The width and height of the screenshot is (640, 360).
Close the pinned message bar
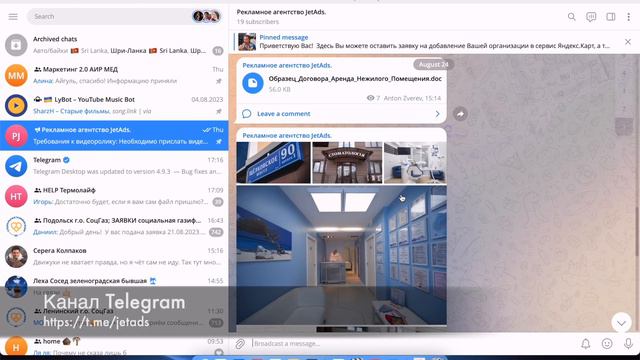coord(628,42)
